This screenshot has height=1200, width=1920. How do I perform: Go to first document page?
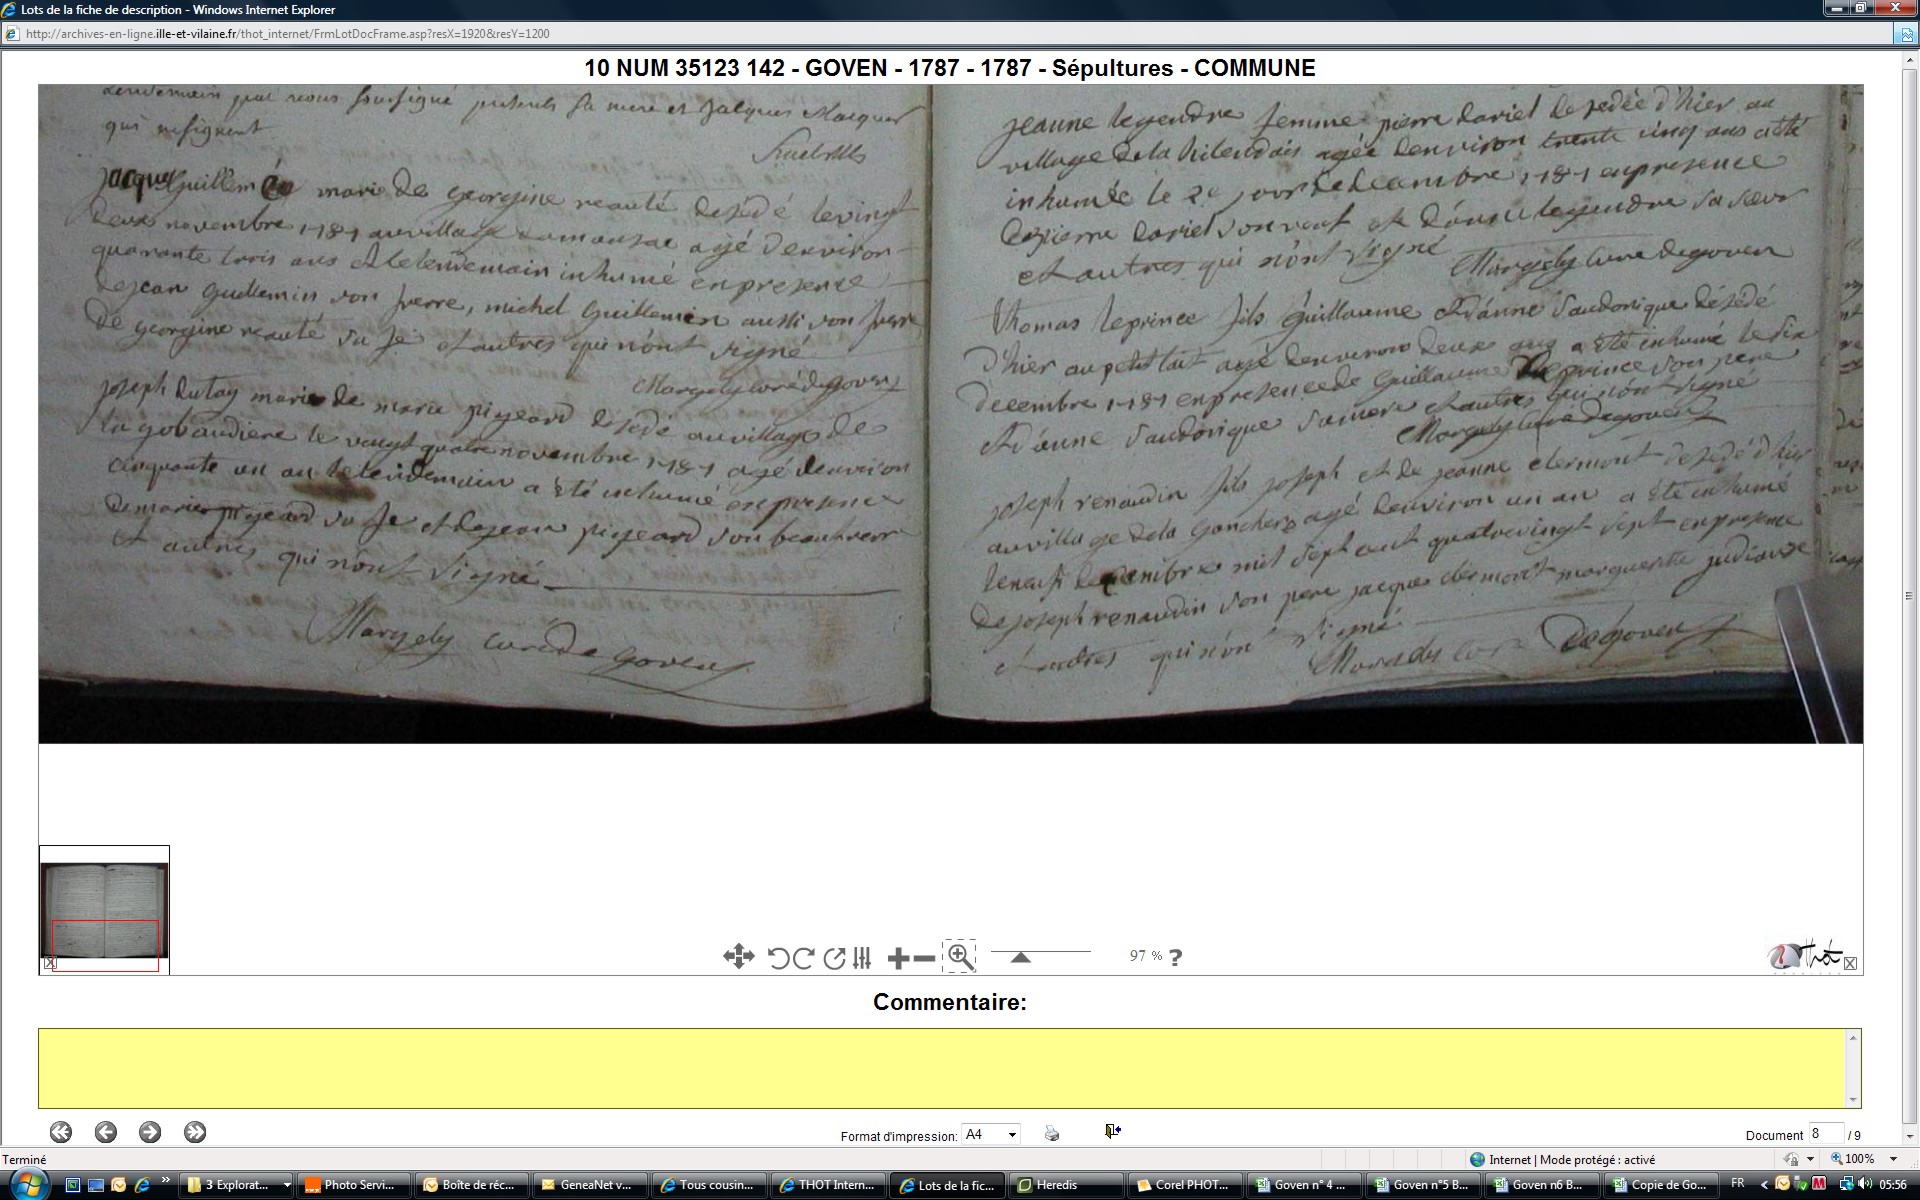(x=60, y=1132)
